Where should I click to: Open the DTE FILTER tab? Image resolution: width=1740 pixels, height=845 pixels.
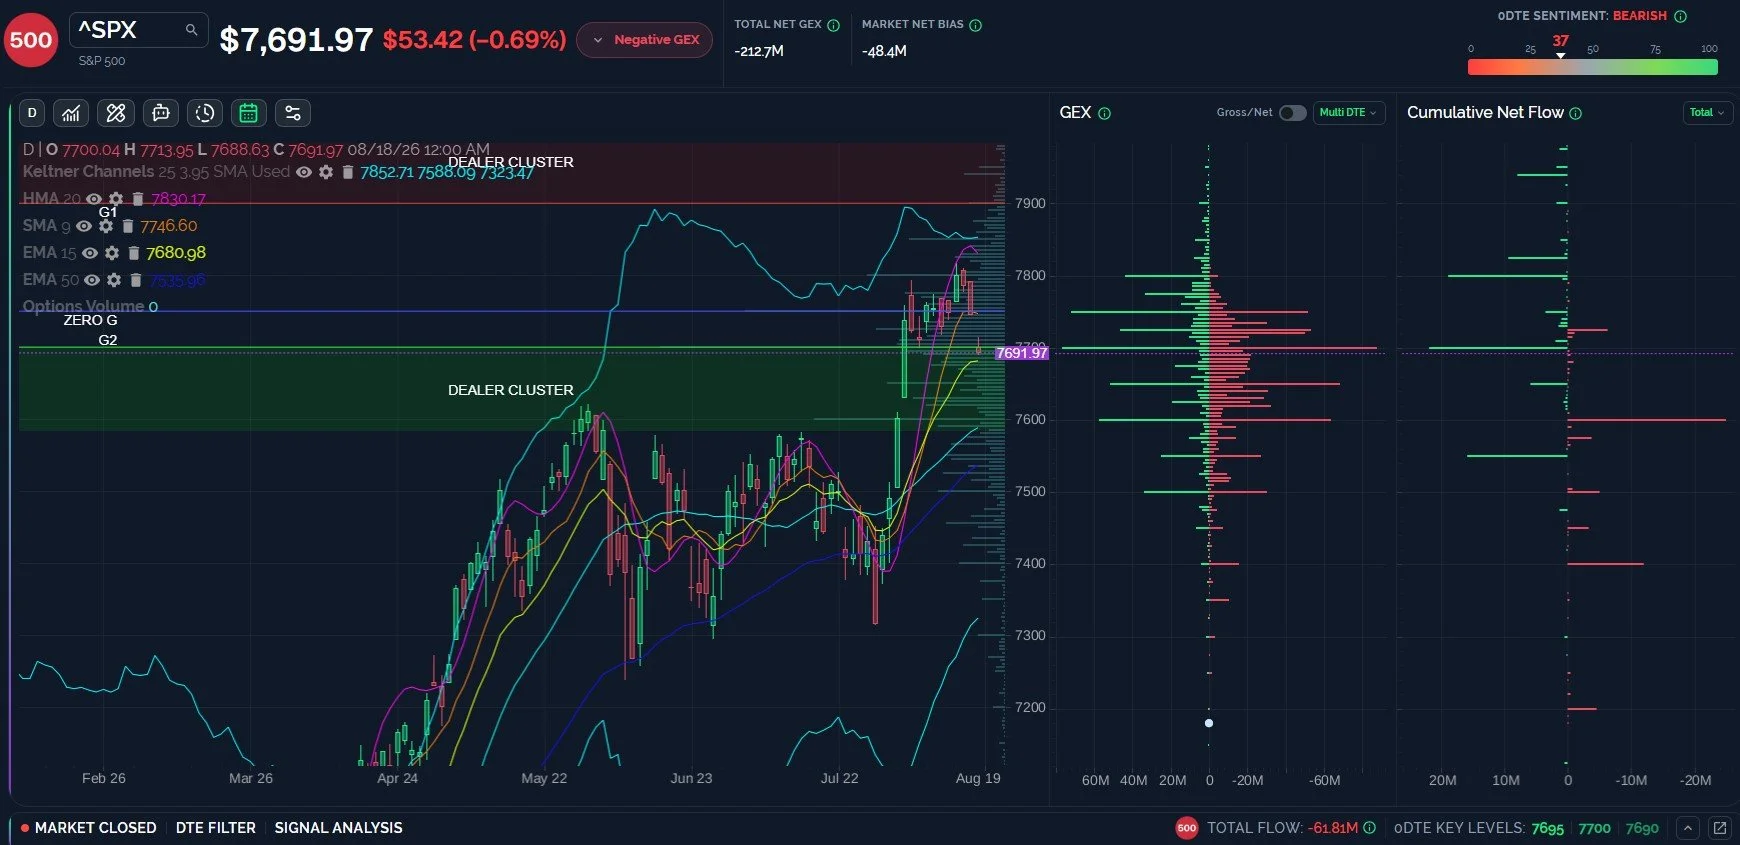216,828
